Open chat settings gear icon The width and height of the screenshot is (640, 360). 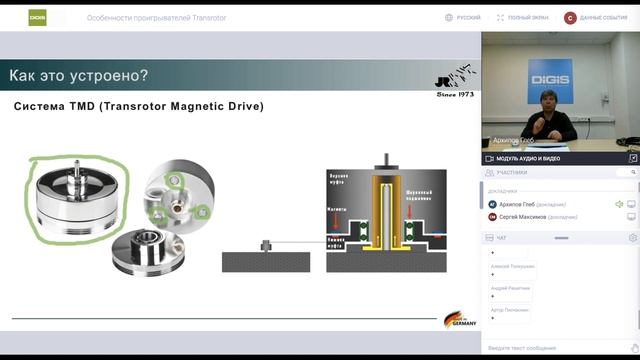tap(633, 238)
